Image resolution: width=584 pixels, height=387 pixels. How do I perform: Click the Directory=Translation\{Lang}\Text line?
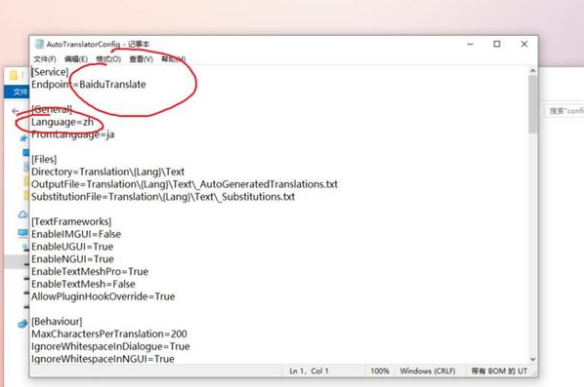pyautogui.click(x=108, y=172)
